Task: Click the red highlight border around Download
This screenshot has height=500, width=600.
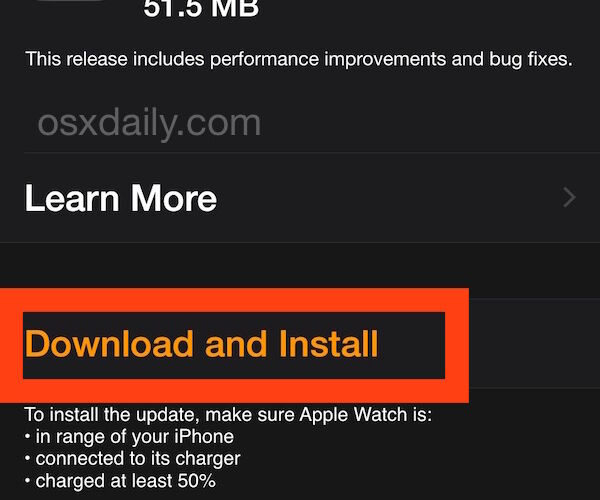Action: coord(234,300)
